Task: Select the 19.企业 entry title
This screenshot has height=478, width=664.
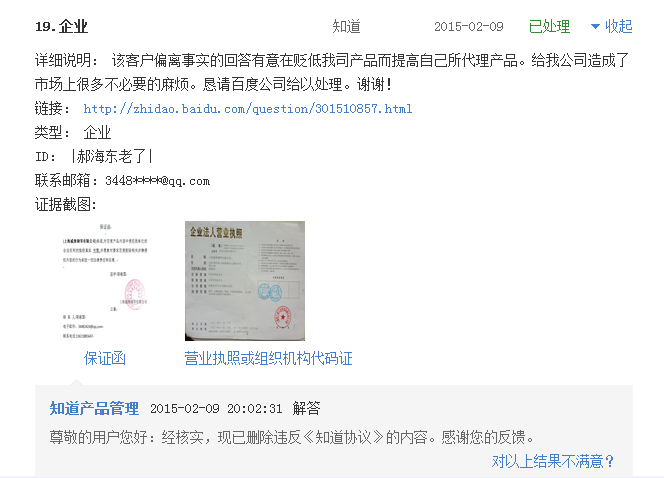Action: point(61,26)
